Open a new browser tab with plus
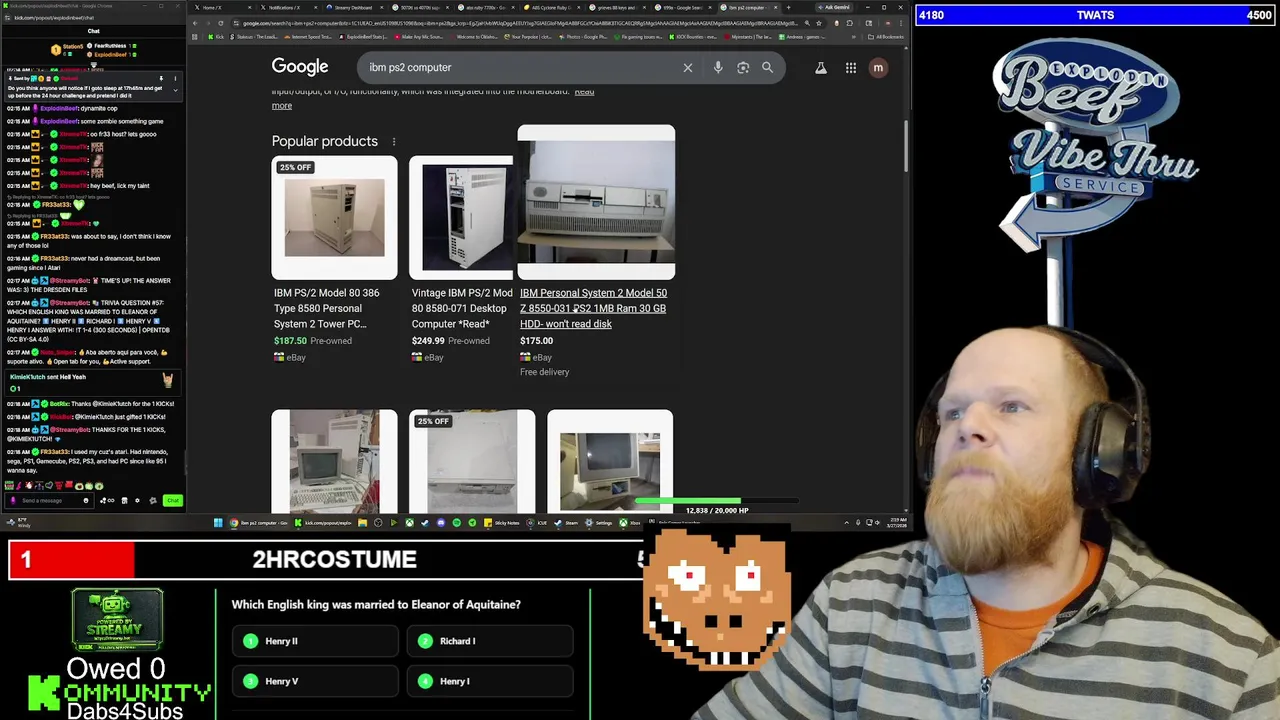The image size is (1280, 720). pyautogui.click(x=788, y=8)
